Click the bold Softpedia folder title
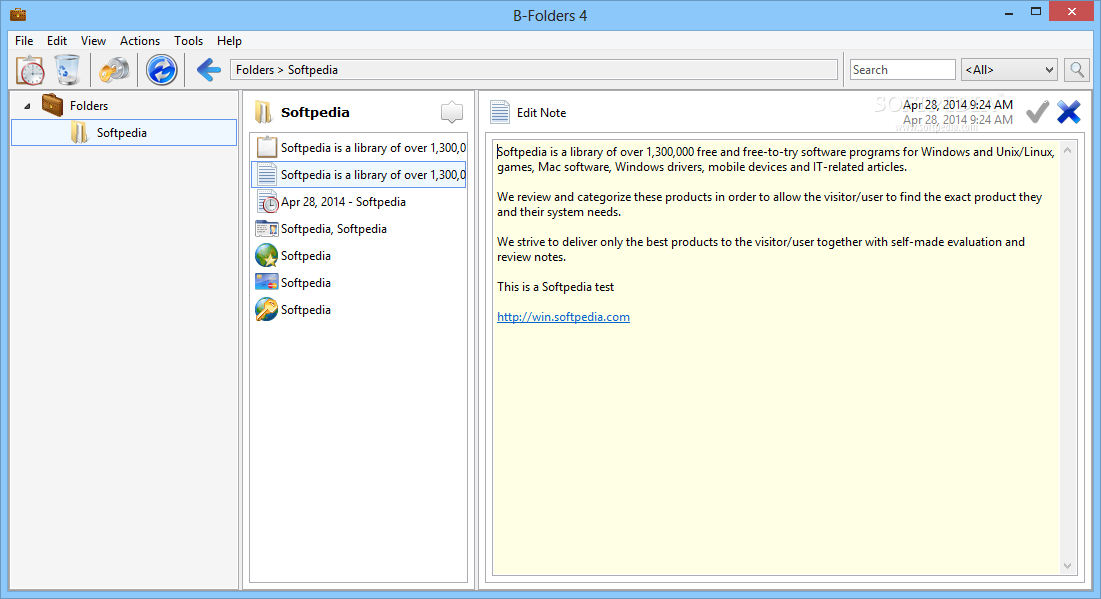1101x599 pixels. coord(315,112)
